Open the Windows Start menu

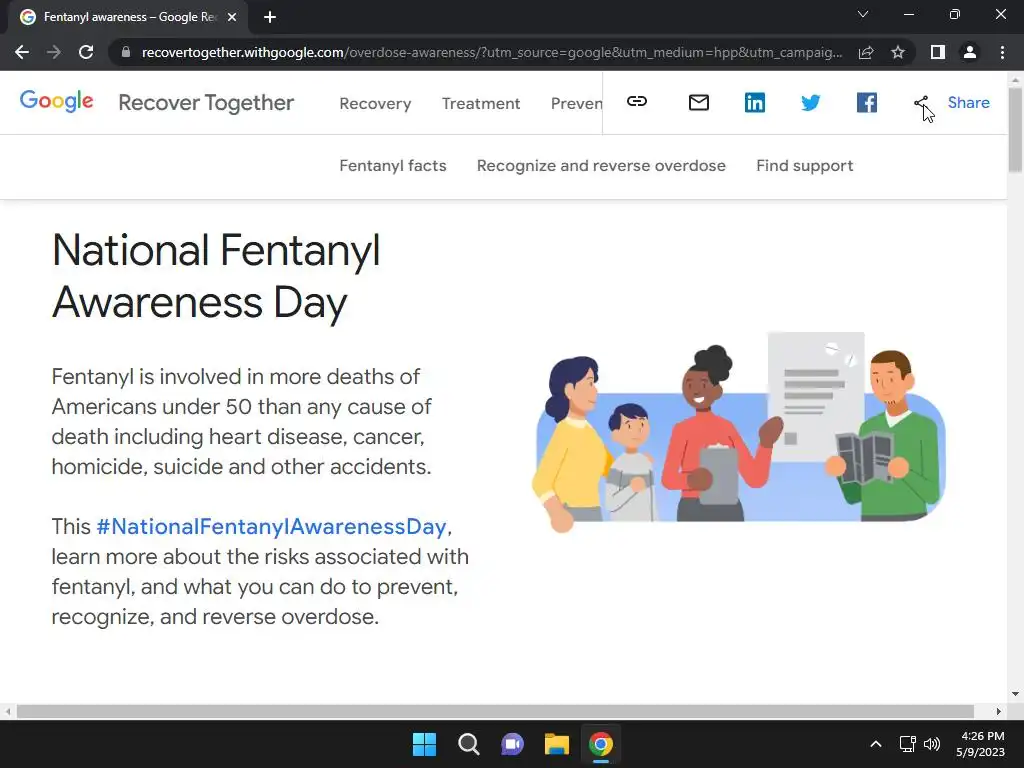point(424,744)
